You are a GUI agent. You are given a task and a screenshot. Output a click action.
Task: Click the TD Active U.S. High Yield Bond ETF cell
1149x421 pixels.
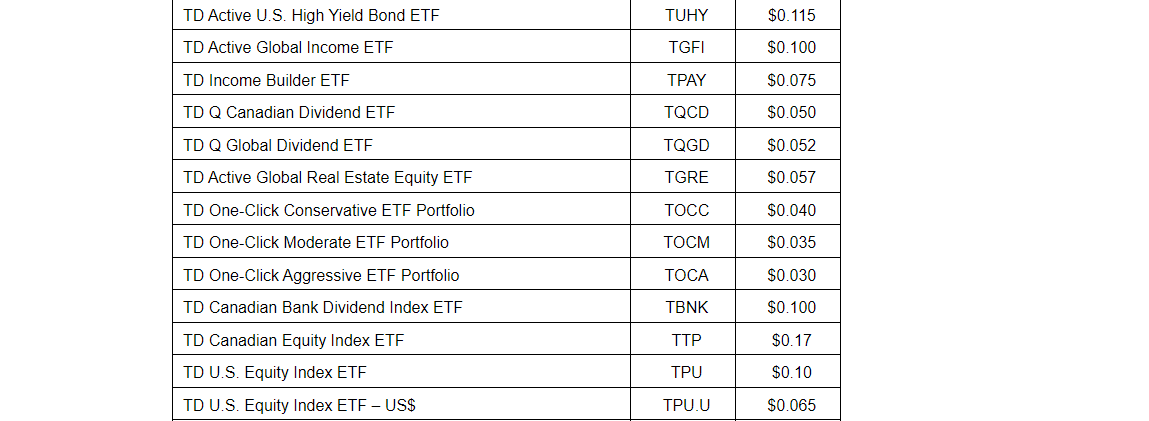tap(311, 15)
